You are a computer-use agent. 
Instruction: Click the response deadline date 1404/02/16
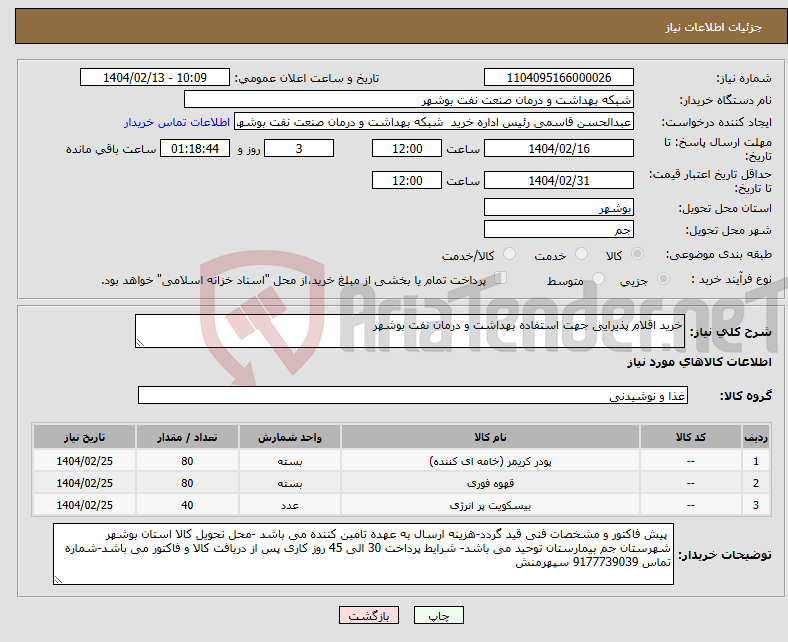click(x=558, y=148)
